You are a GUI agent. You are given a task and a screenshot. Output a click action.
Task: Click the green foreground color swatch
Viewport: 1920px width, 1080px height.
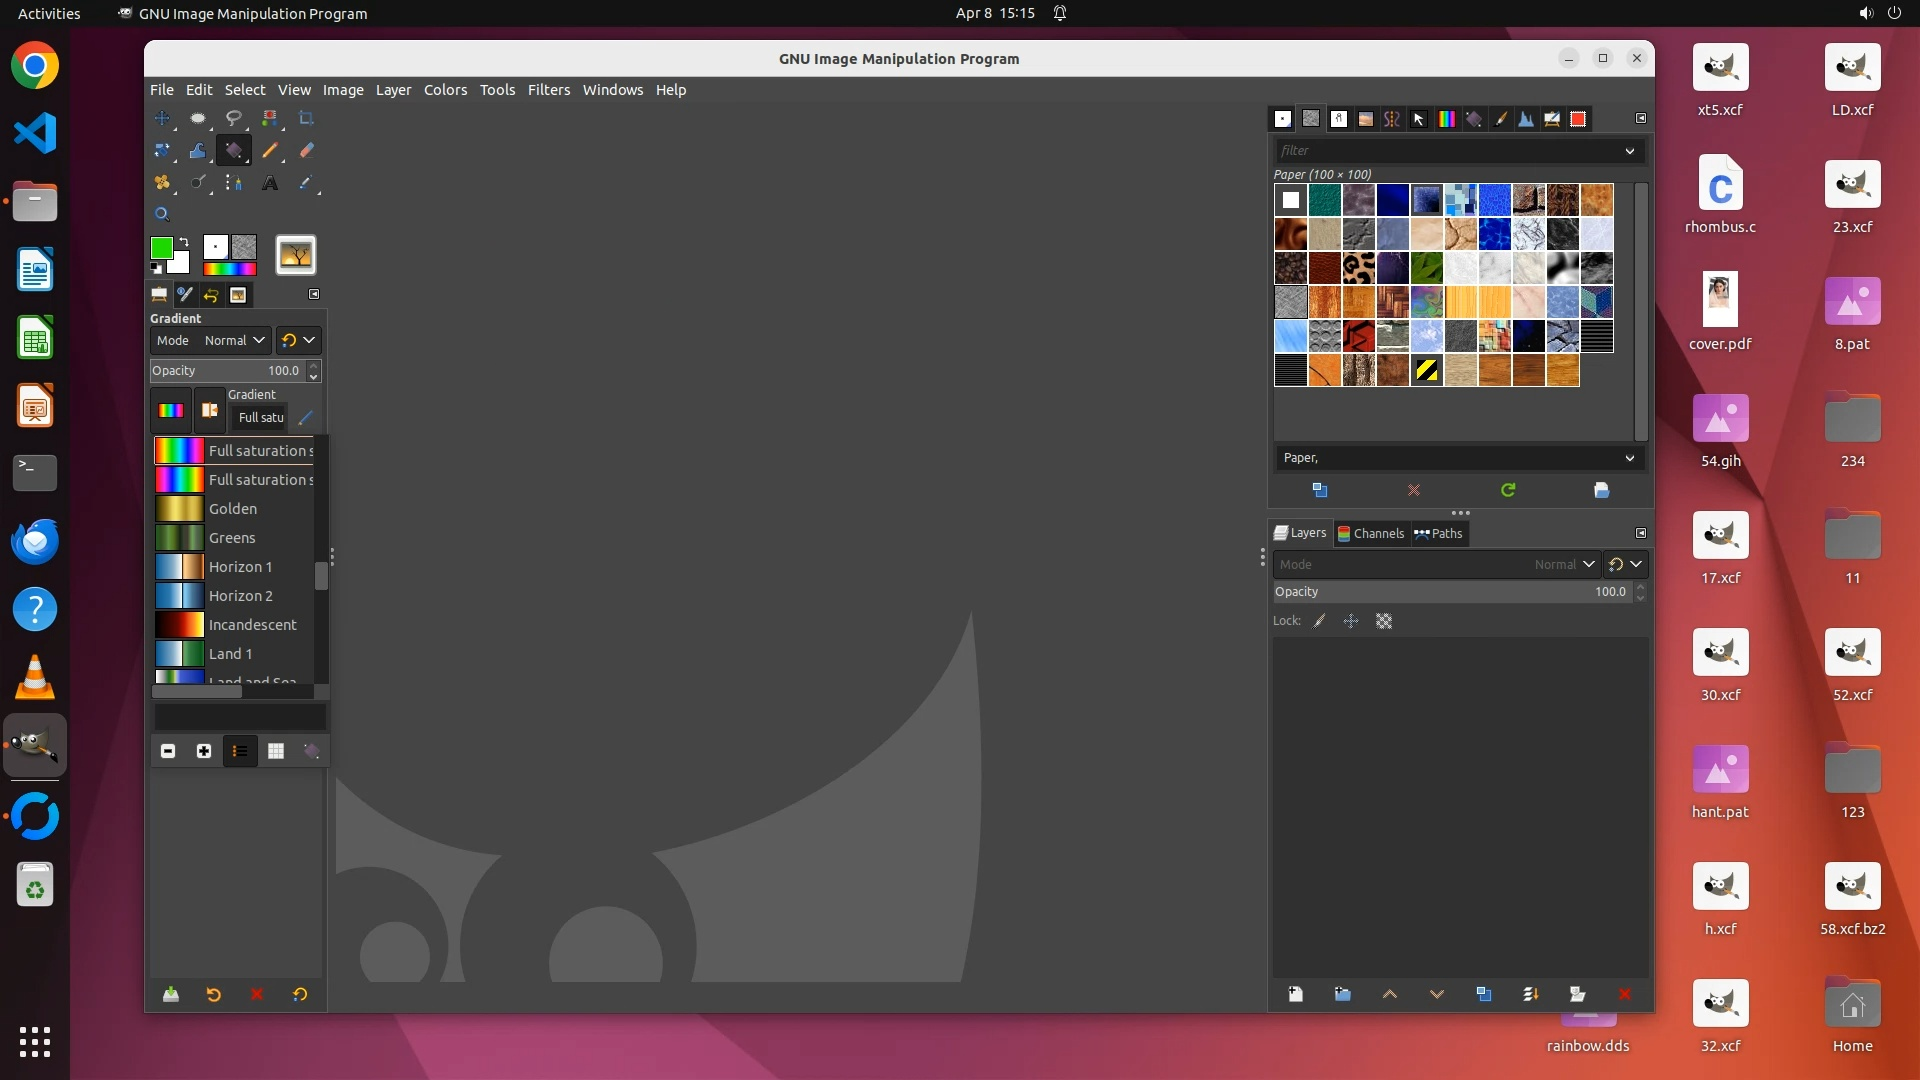(x=160, y=247)
